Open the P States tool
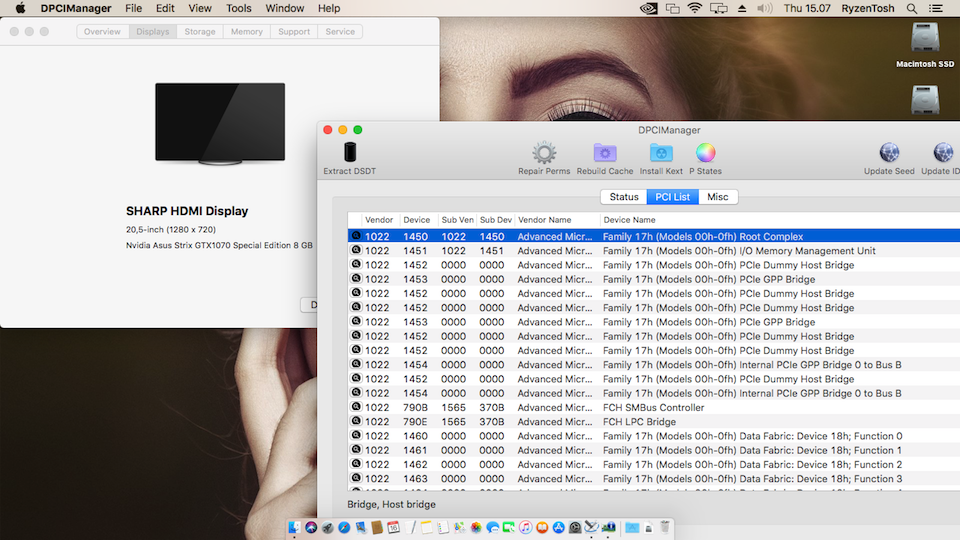Viewport: 960px width, 540px height. tap(705, 153)
